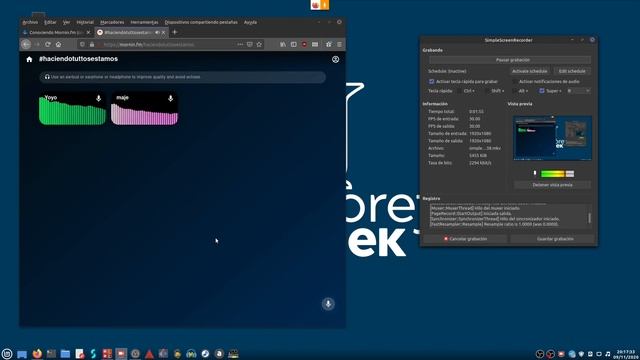The image size is (640, 360).
Task: Bookmark this page with the star icon
Action: coord(259,44)
